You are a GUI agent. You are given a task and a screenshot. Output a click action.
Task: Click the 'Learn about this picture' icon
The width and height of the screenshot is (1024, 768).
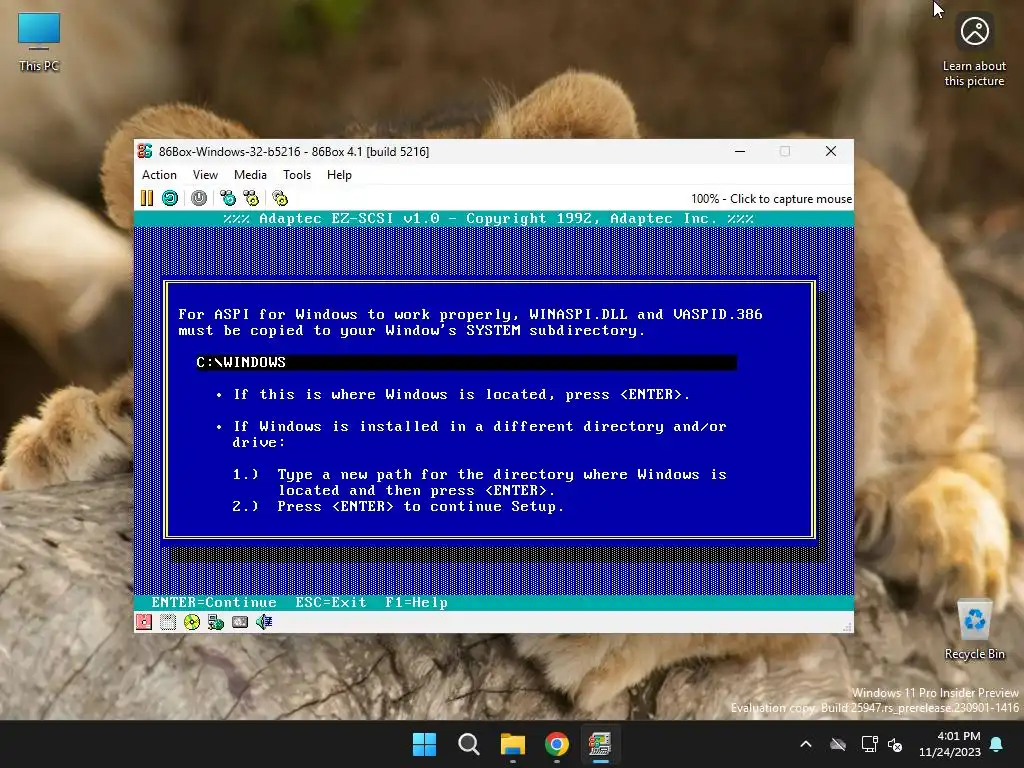(974, 51)
